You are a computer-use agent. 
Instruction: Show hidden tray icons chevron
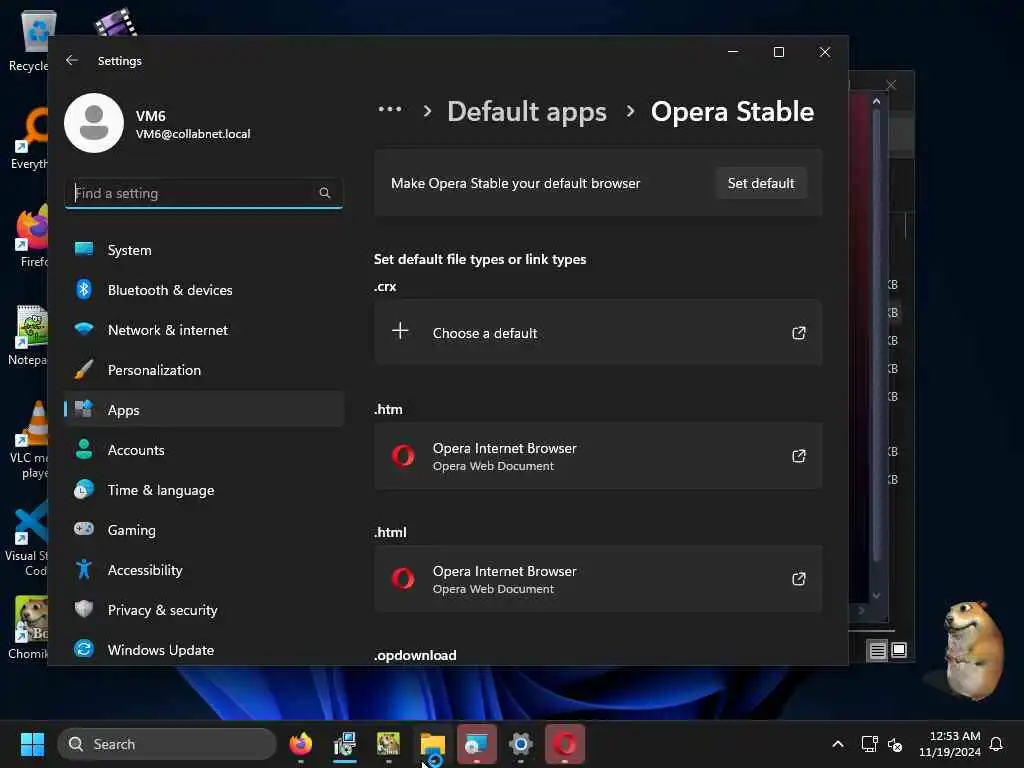point(837,744)
